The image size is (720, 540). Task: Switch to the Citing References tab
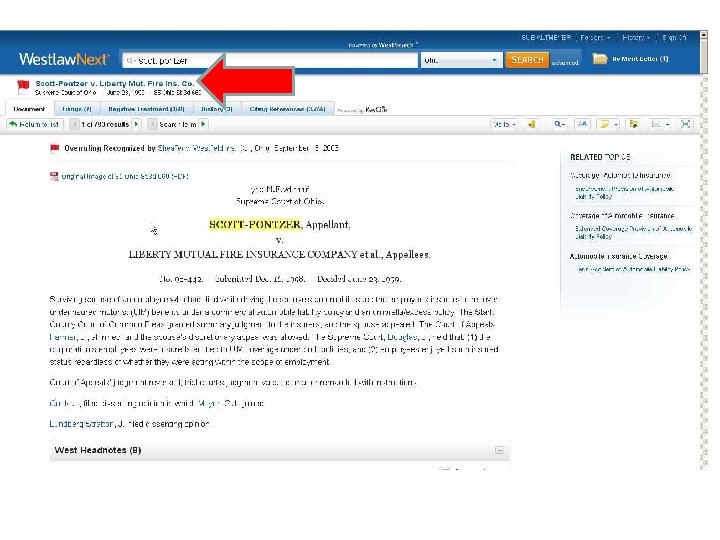point(287,109)
